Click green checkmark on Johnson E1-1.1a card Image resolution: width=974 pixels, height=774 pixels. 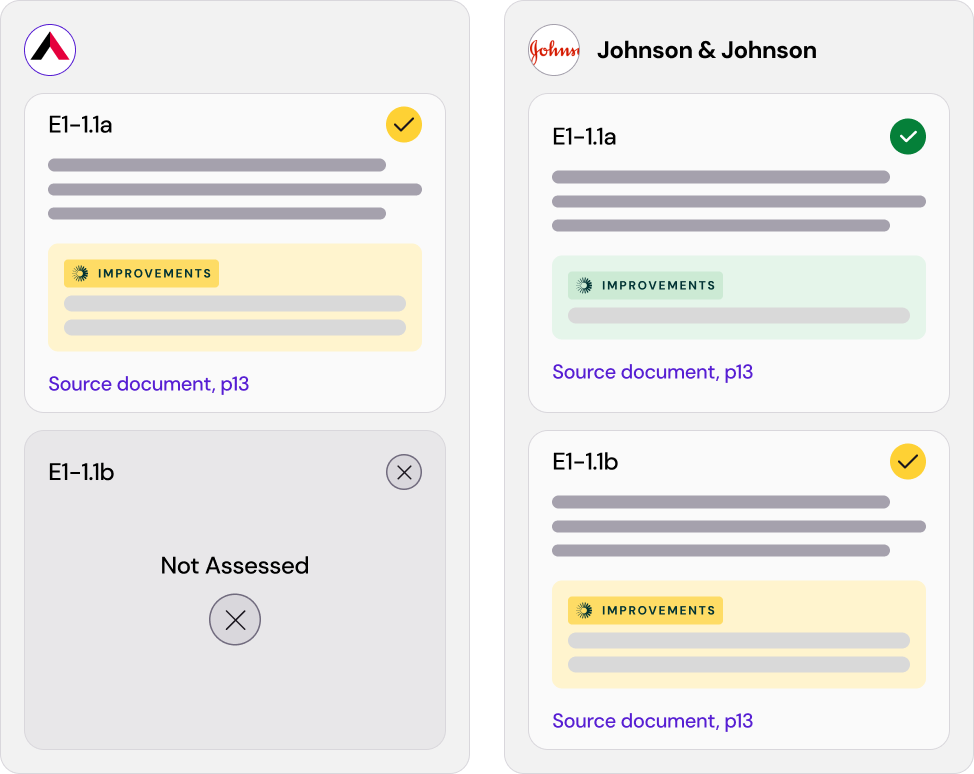pos(908,137)
